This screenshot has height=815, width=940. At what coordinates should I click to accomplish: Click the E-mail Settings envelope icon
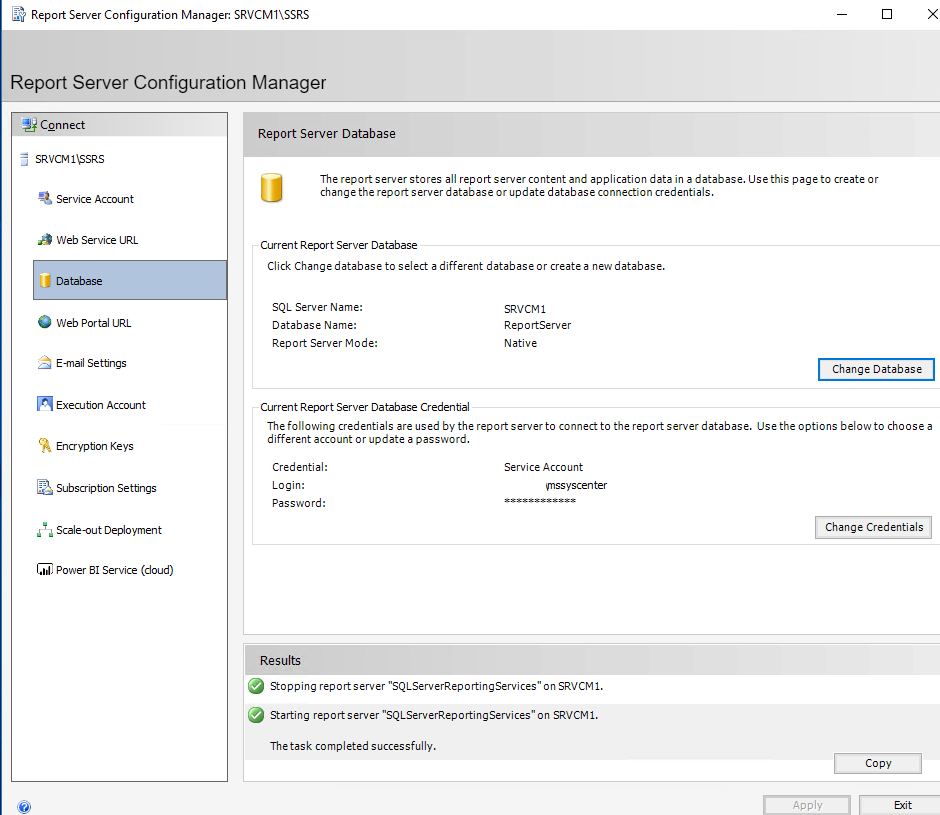[x=45, y=363]
